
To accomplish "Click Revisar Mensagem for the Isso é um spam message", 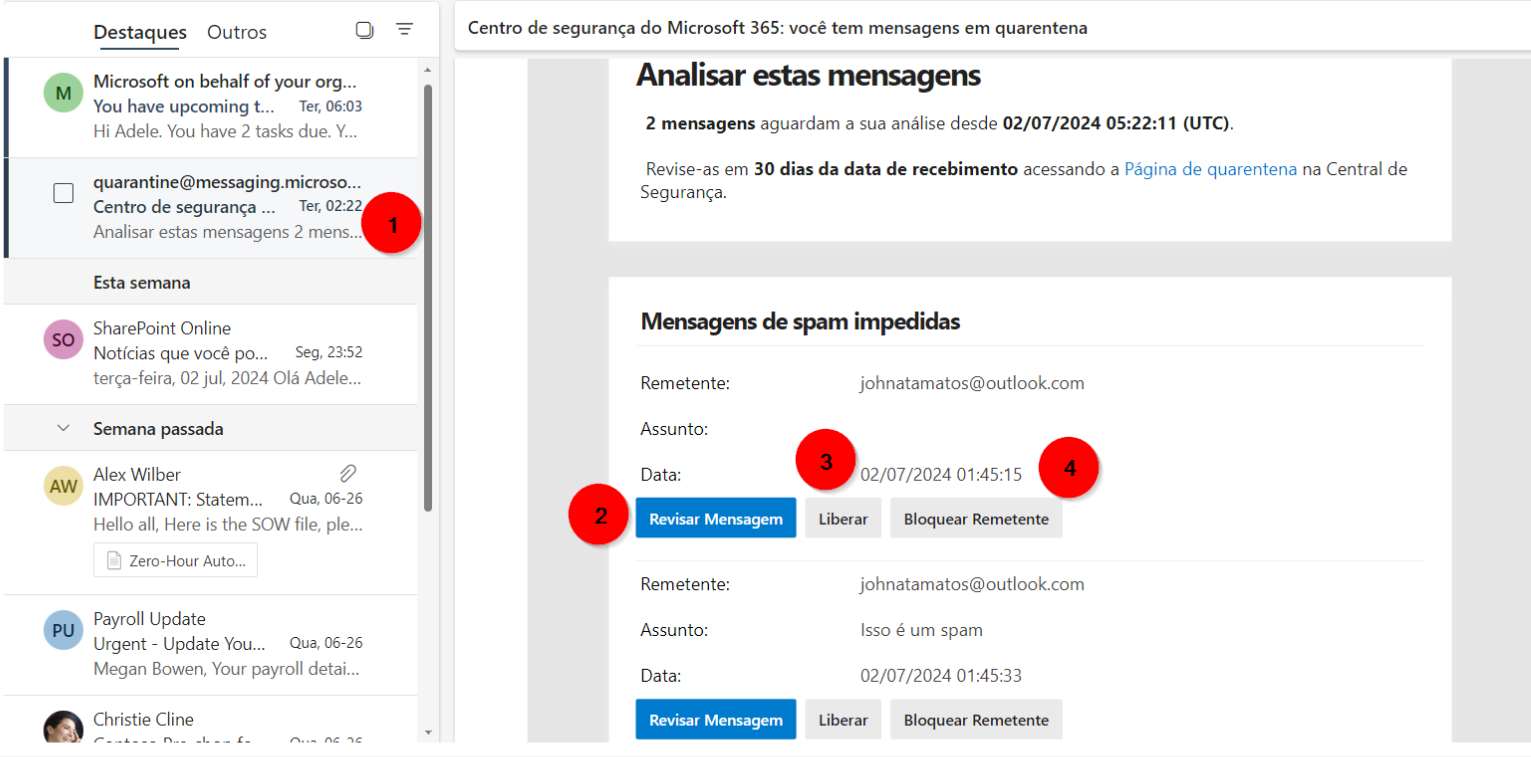I will tap(716, 719).
